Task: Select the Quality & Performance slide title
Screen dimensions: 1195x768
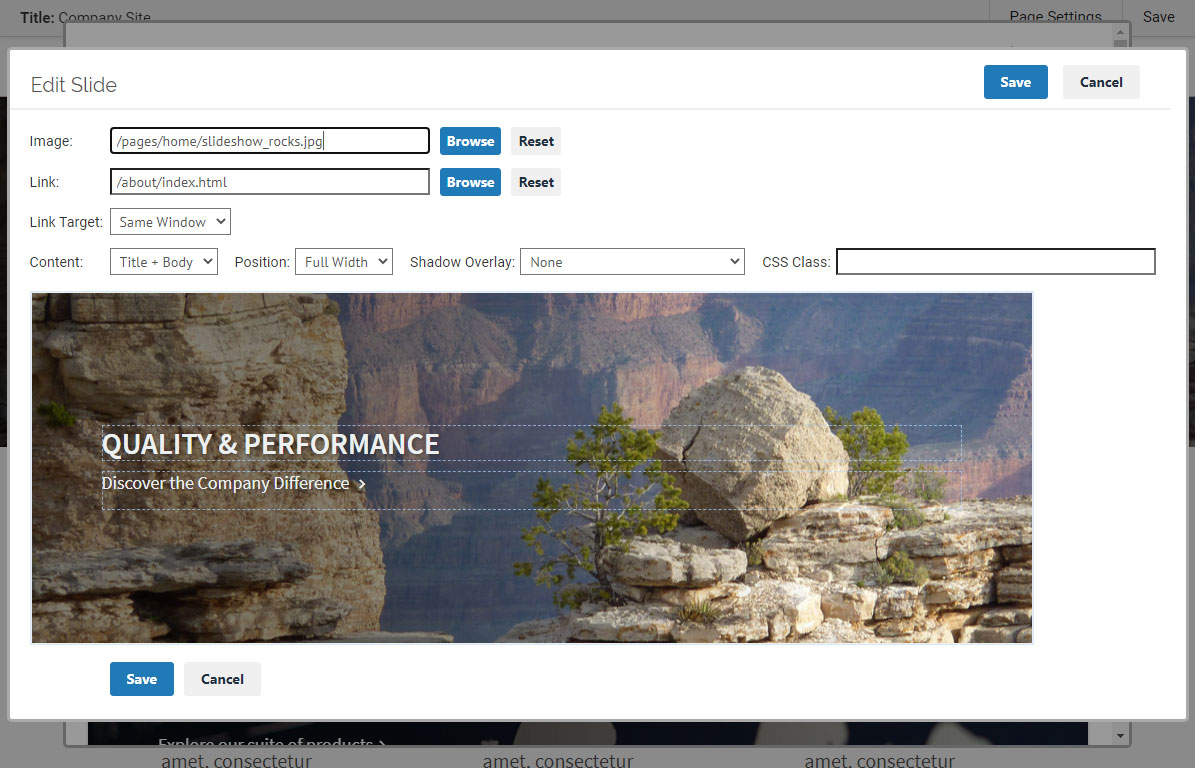Action: (271, 444)
